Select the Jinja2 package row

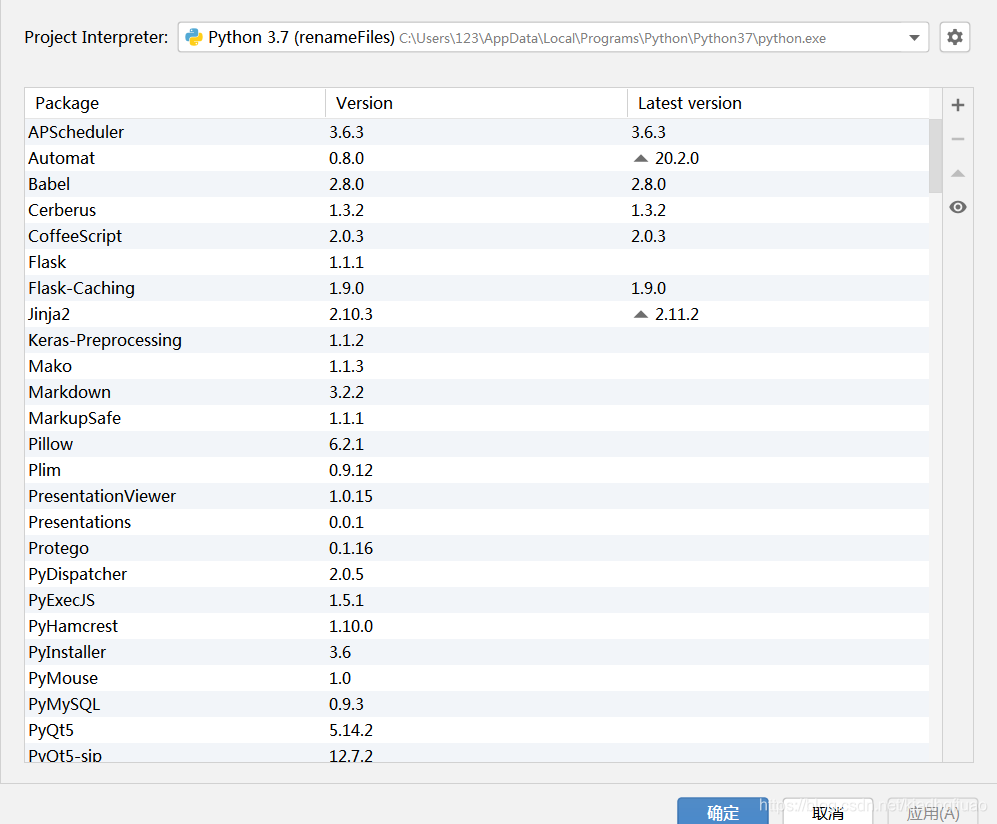point(477,315)
